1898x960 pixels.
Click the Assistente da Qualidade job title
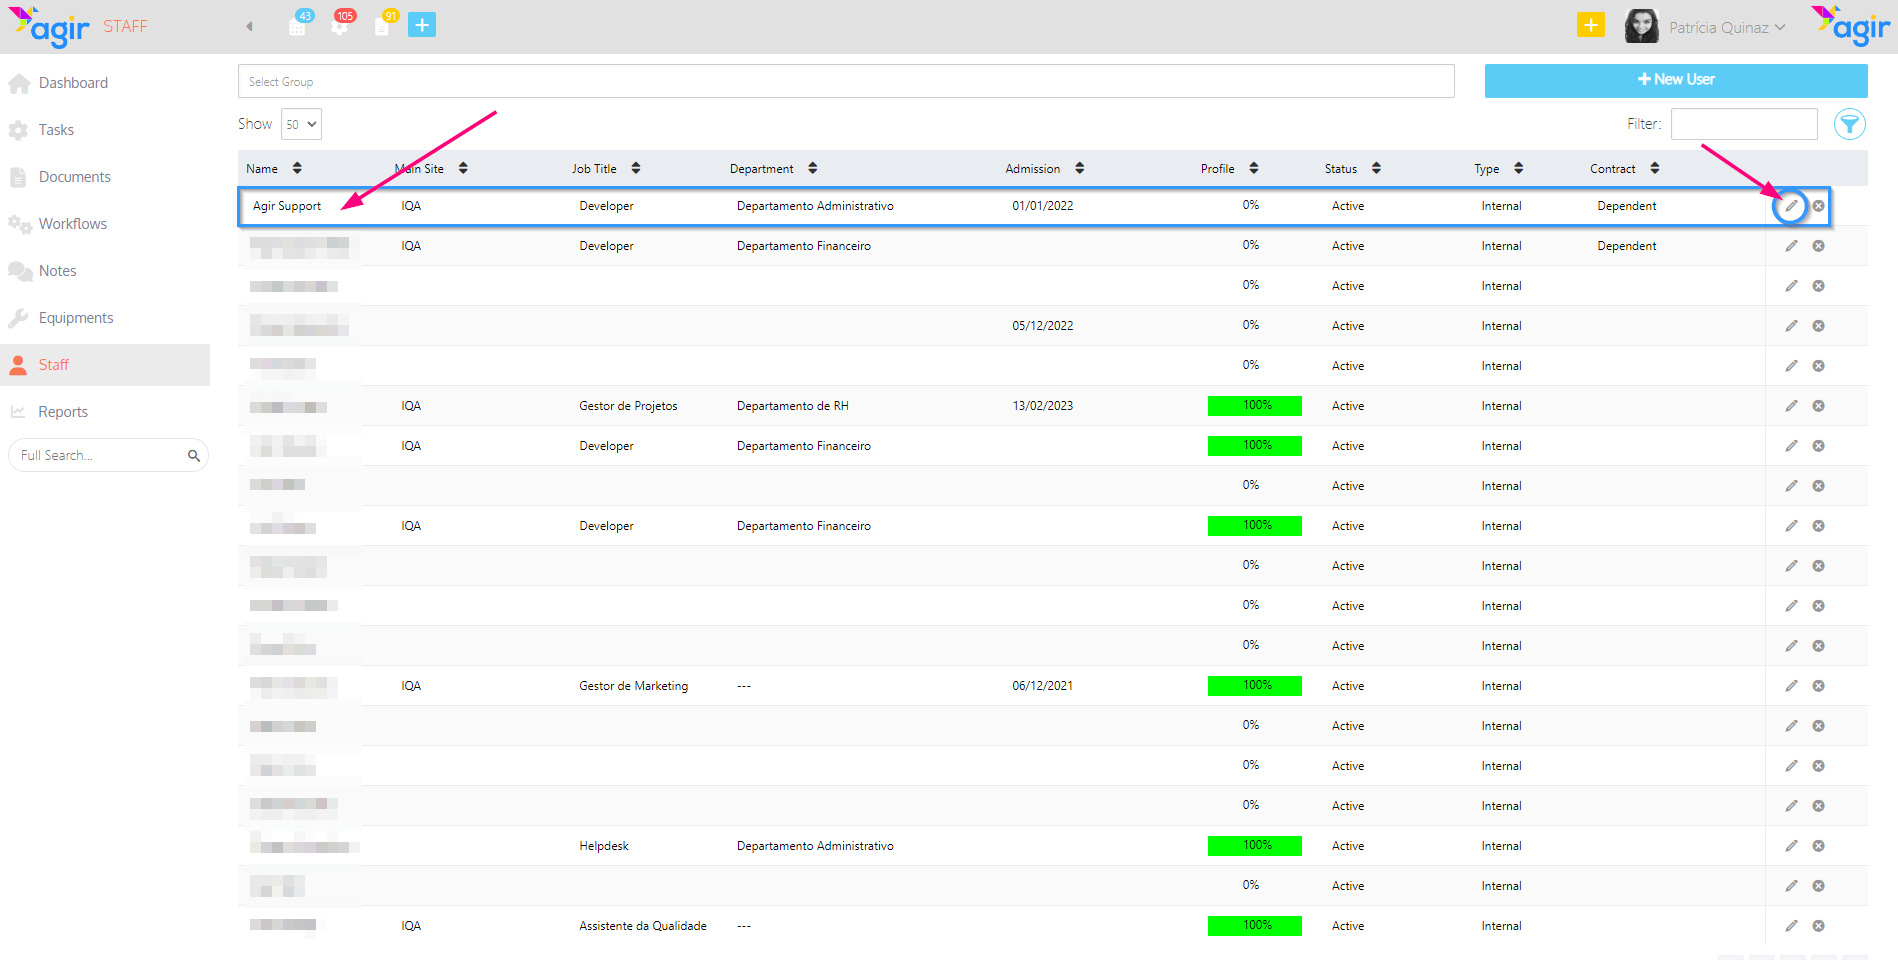[x=643, y=926]
